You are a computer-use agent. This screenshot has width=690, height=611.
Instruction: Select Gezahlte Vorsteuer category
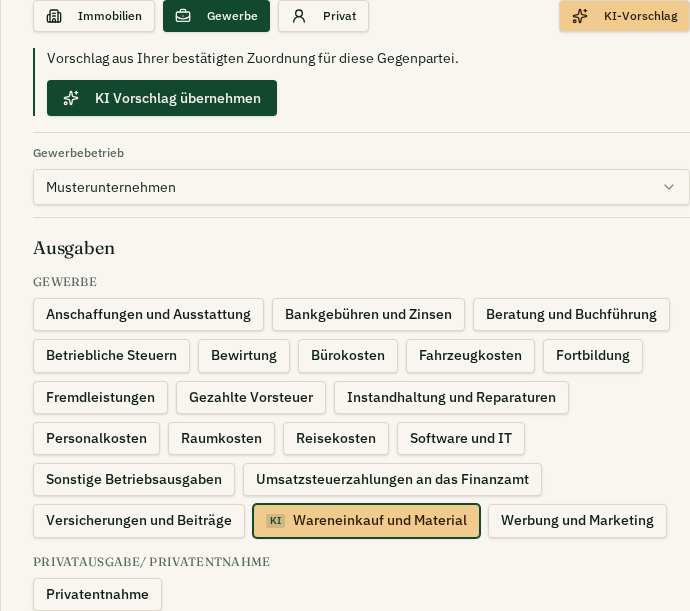tap(251, 398)
